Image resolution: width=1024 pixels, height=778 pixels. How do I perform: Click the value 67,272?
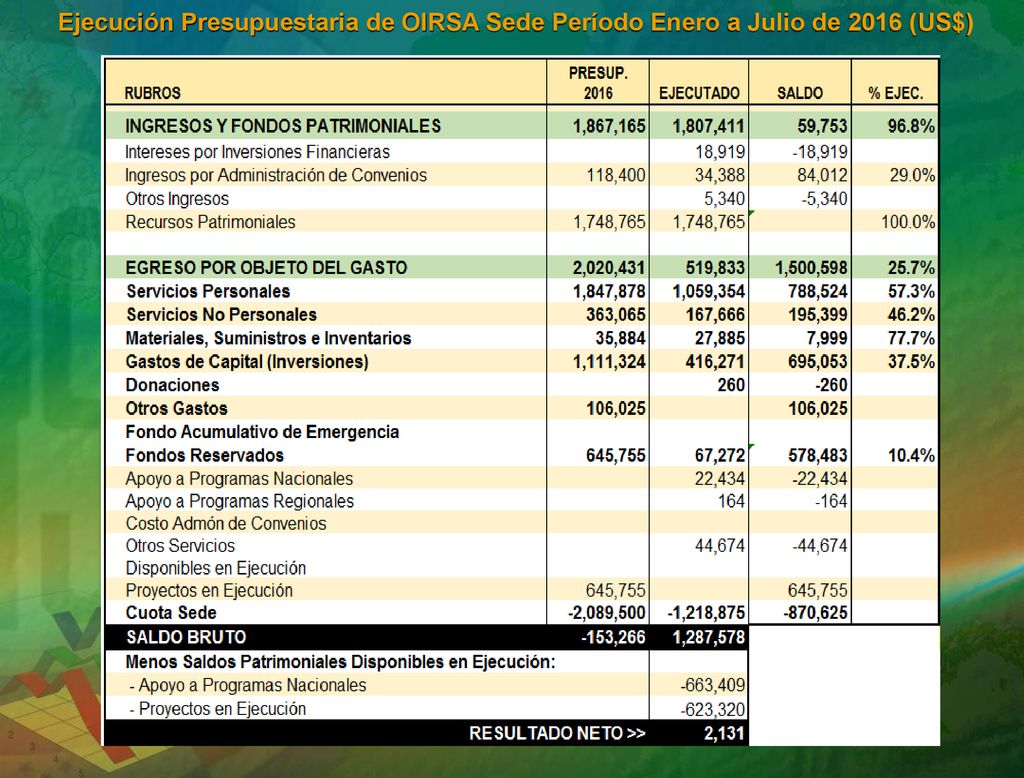720,455
